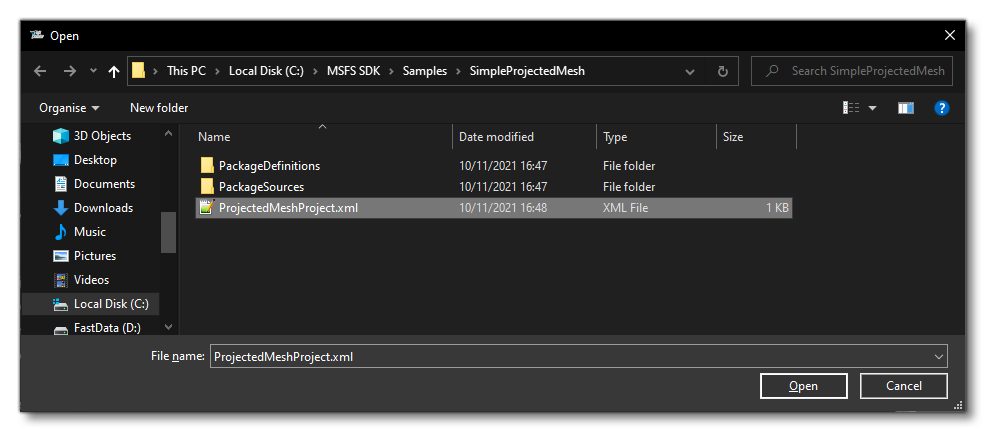
Task: Select the PackageSources folder icon
Action: point(207,187)
